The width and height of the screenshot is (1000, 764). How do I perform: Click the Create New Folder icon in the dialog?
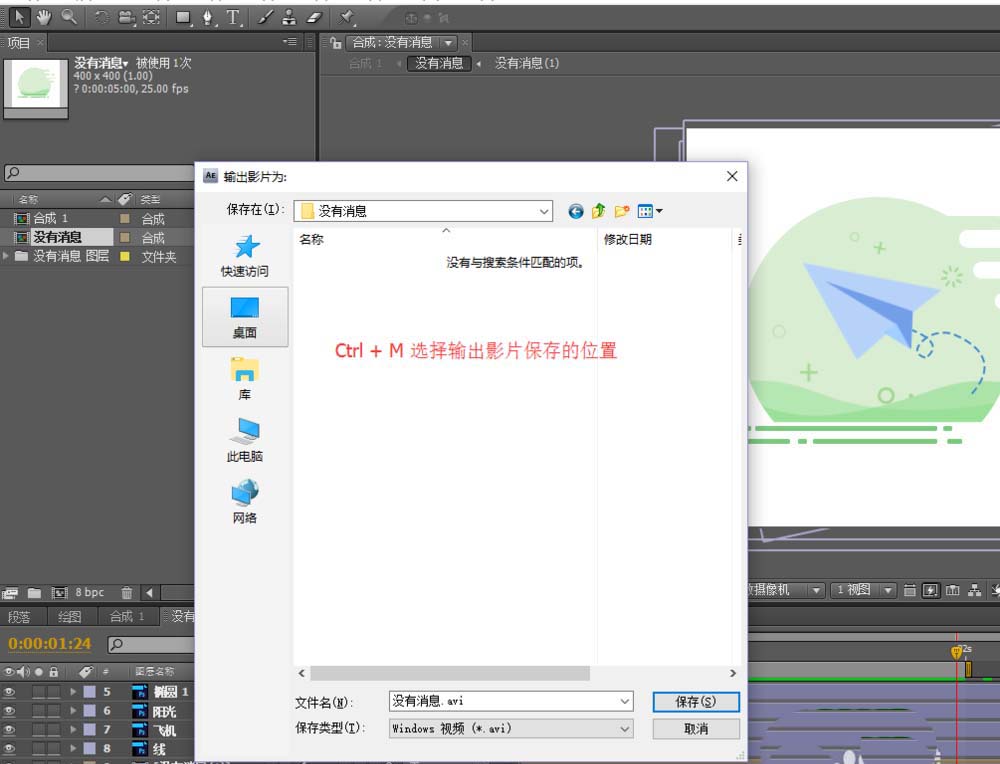[x=622, y=211]
